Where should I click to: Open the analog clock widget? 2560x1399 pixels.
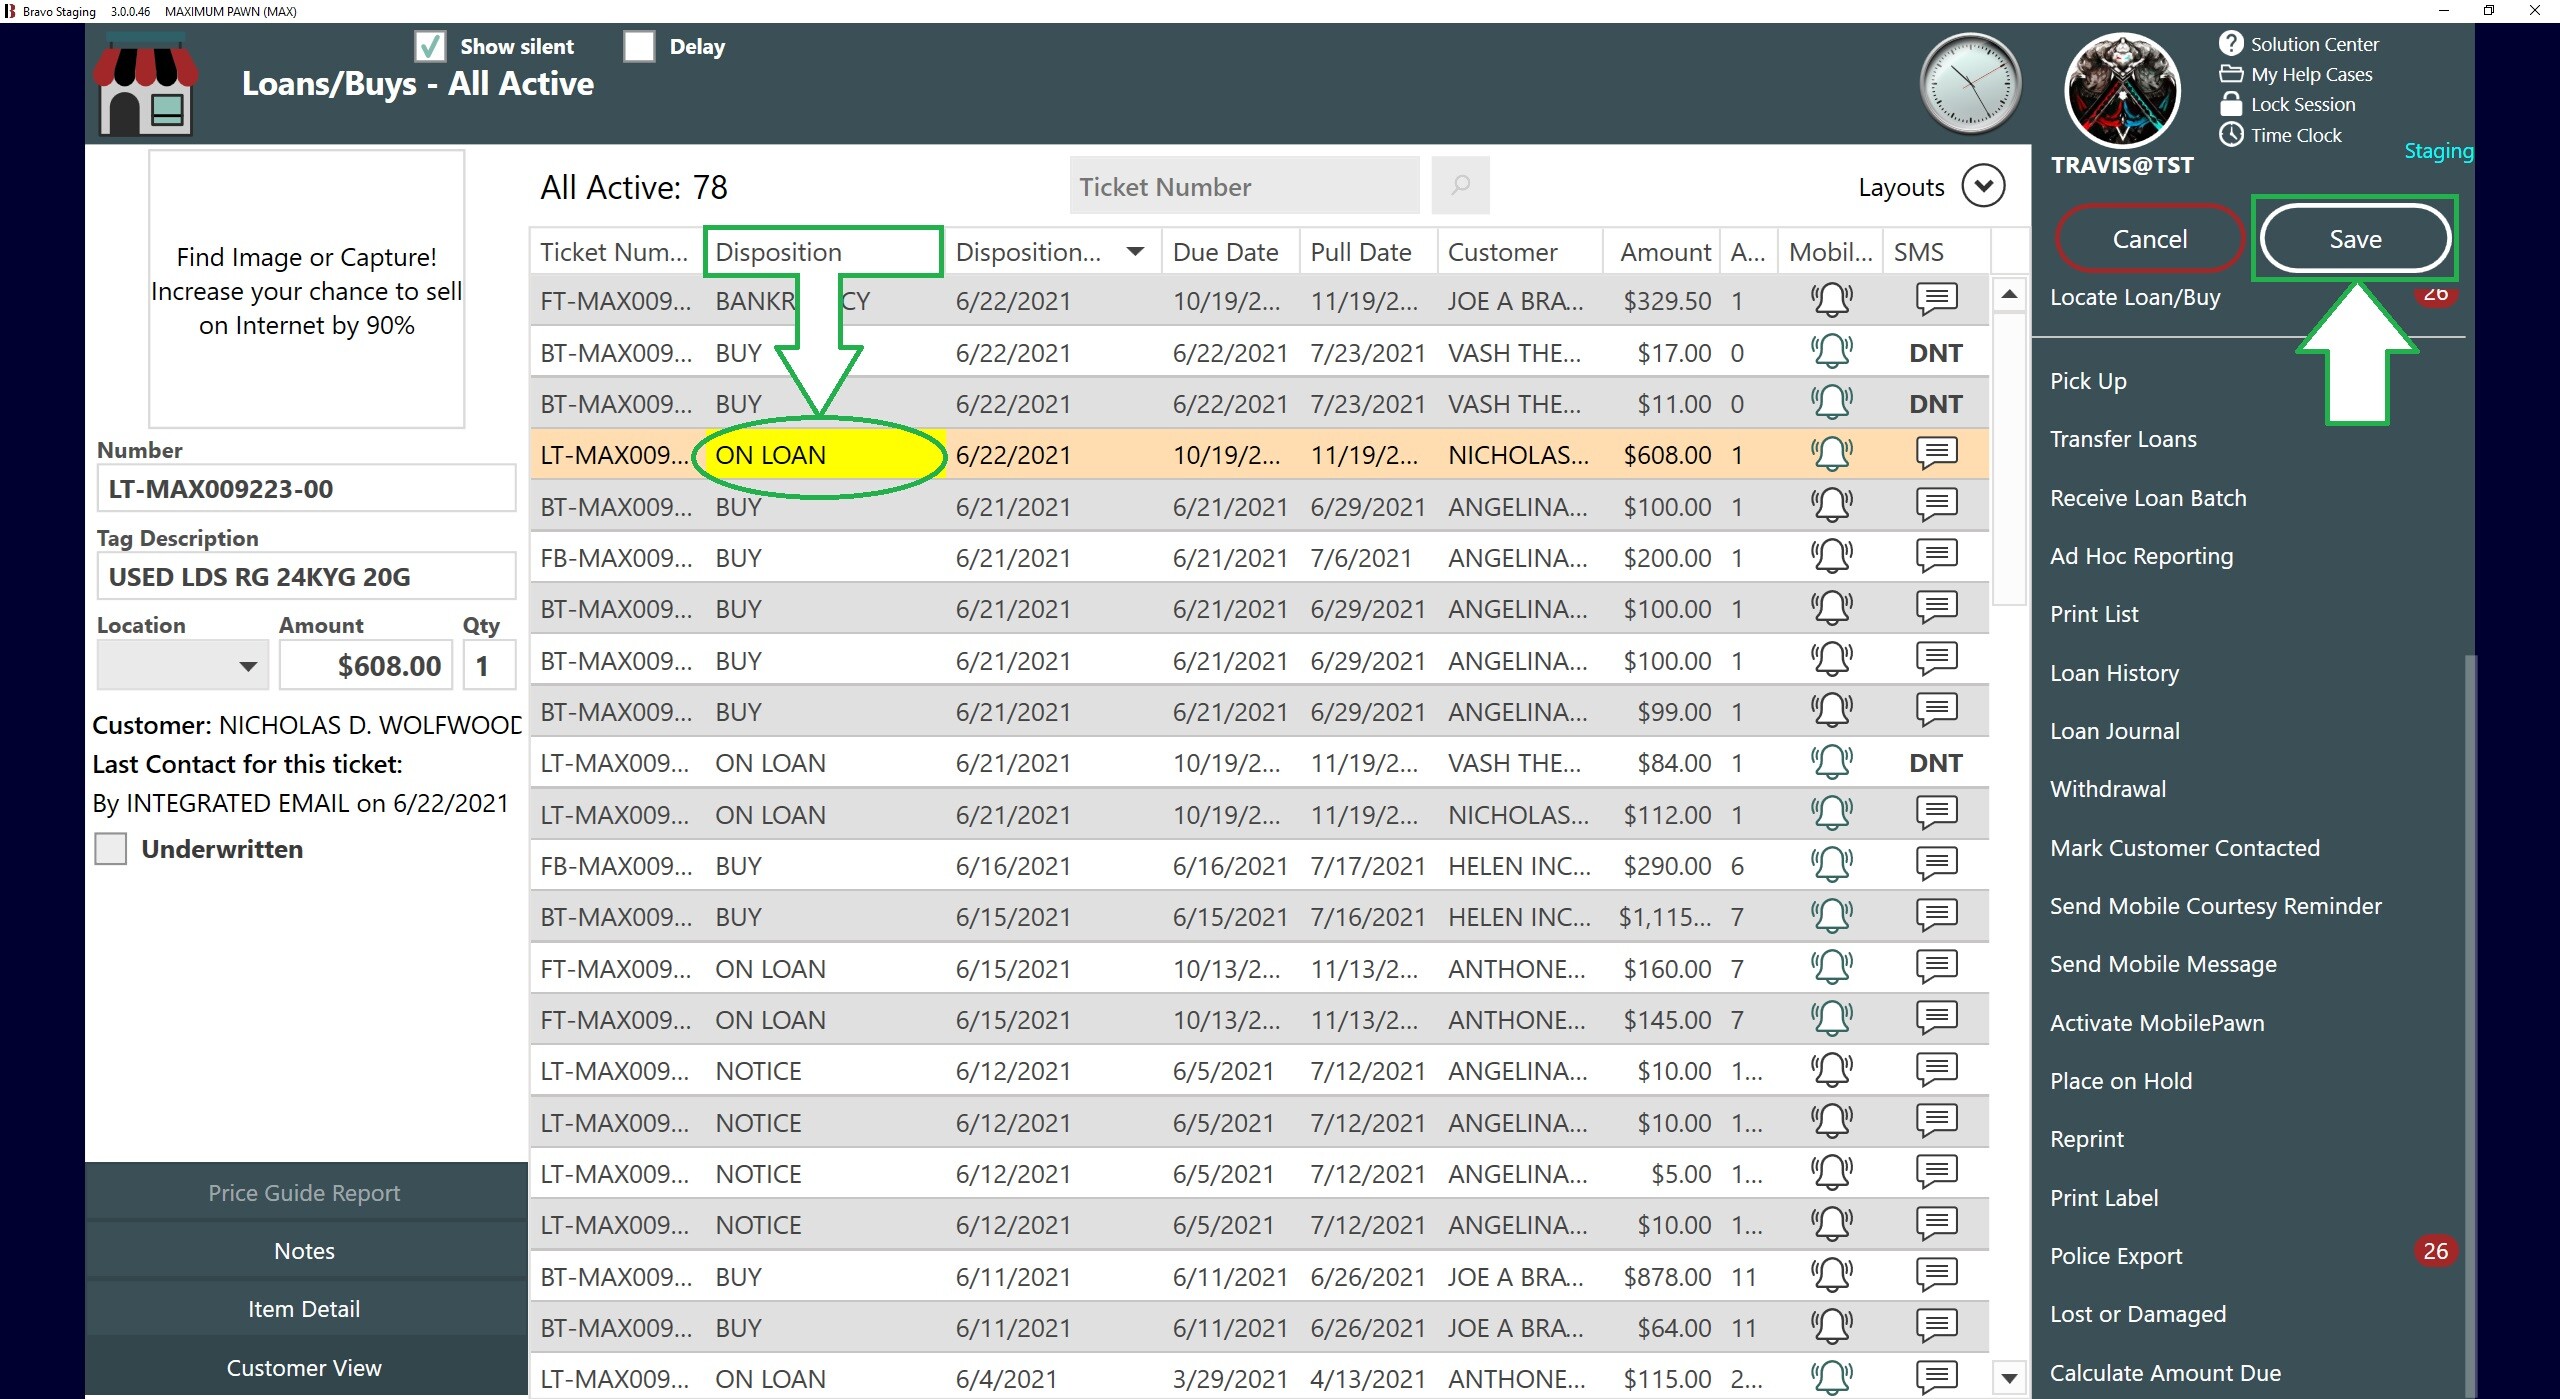pos(1970,84)
